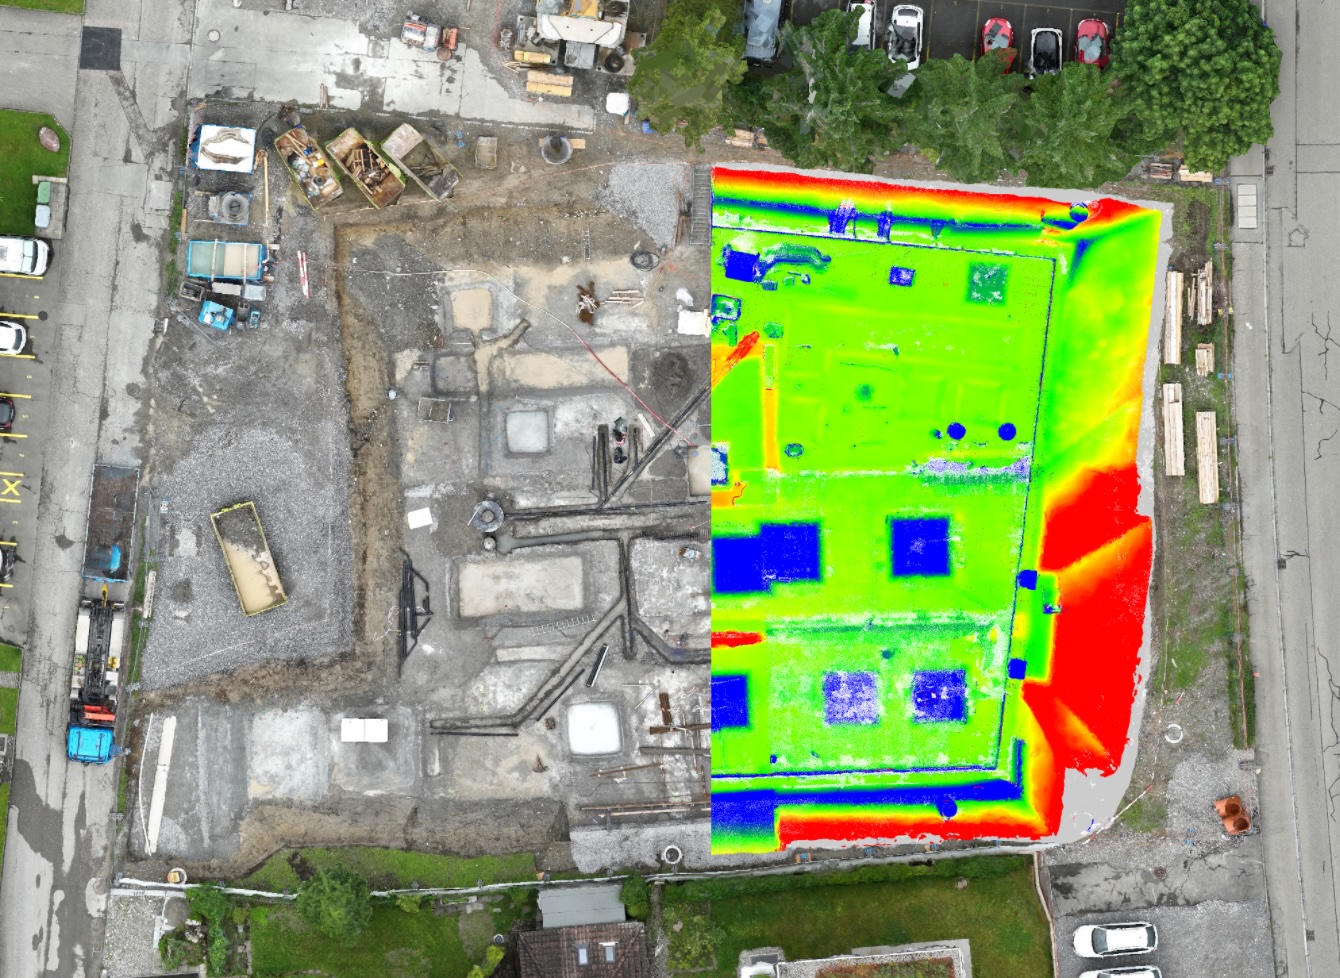Image resolution: width=1340 pixels, height=978 pixels.
Task: Select the blue truck cab at lower left
Action: pos(90,744)
